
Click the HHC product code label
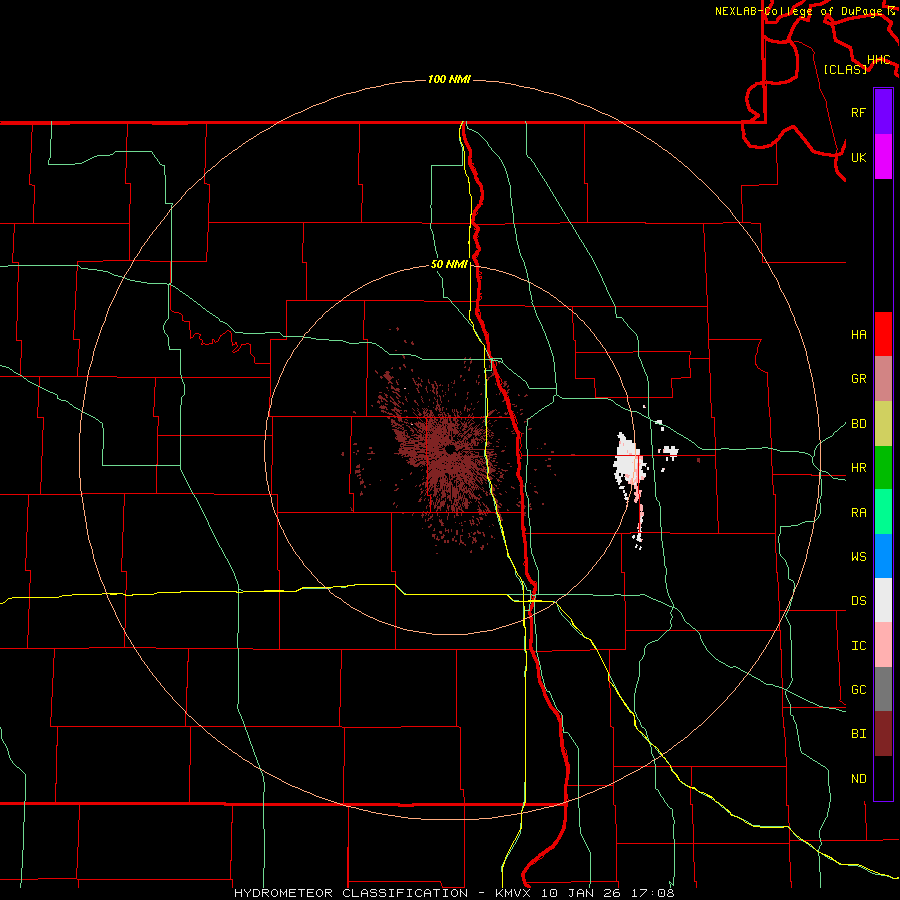coord(878,60)
